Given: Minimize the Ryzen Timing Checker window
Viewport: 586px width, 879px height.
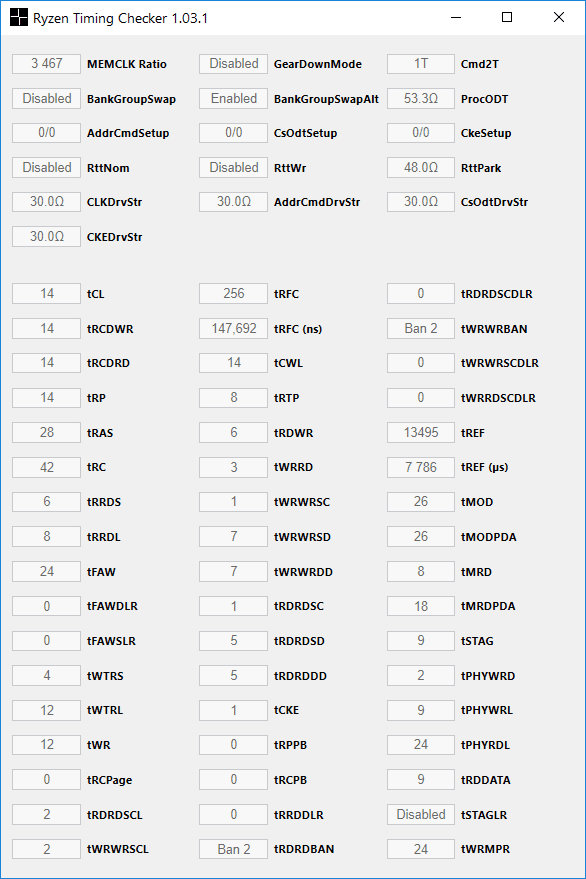Looking at the screenshot, I should (x=456, y=17).
